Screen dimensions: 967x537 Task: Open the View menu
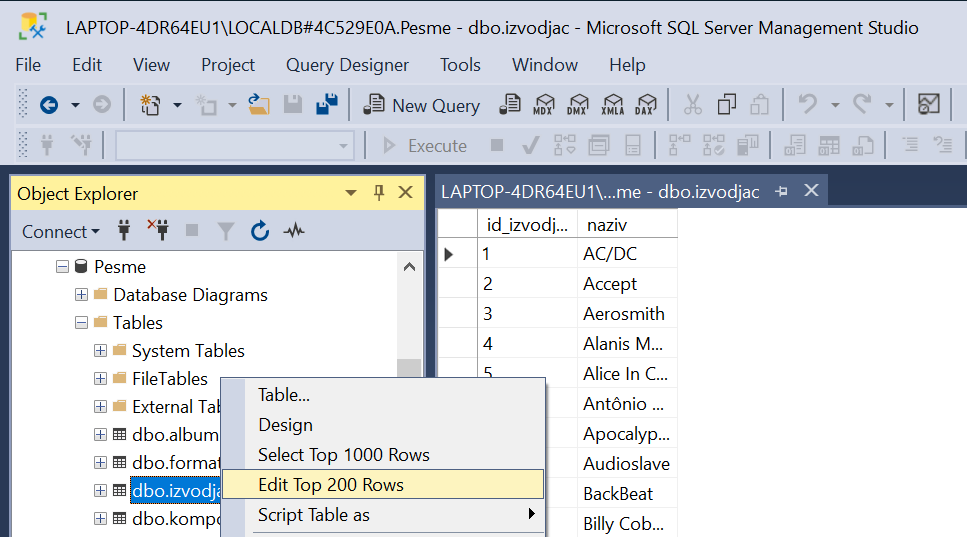click(x=151, y=65)
